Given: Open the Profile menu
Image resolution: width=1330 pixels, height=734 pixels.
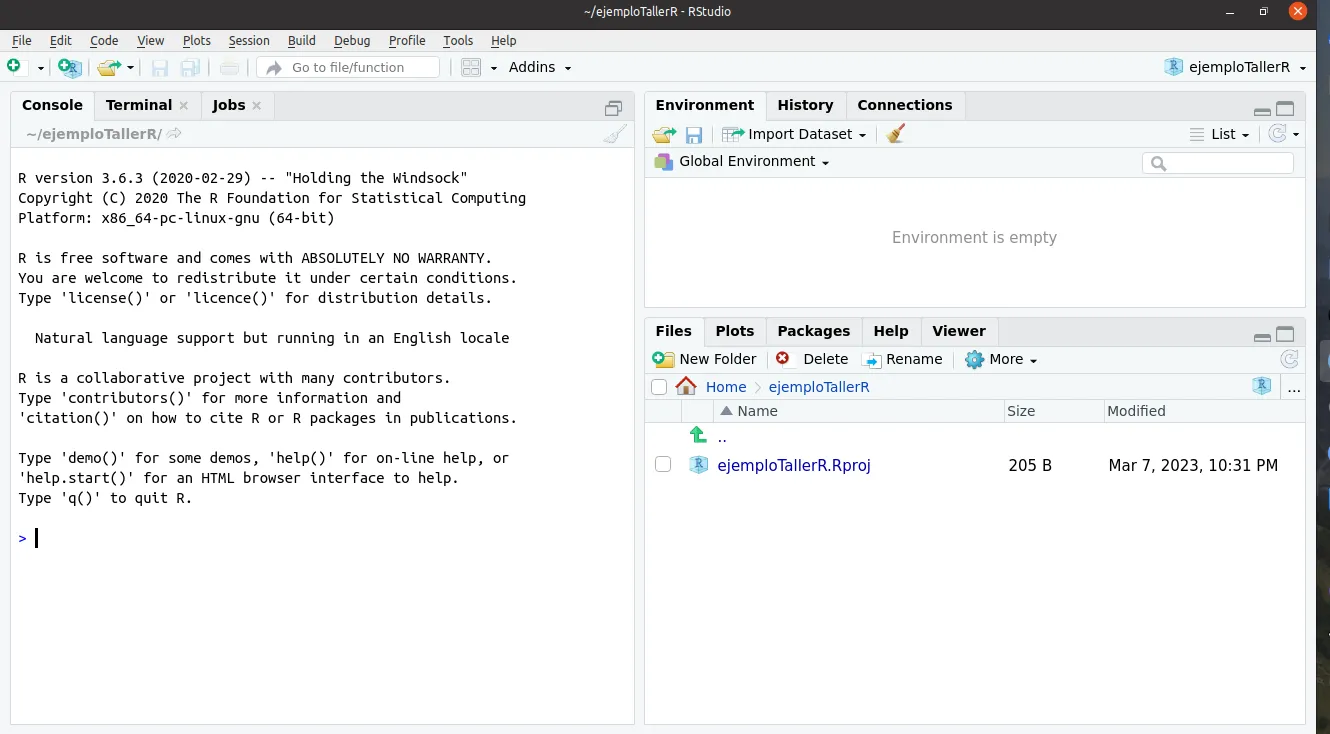Looking at the screenshot, I should pyautogui.click(x=407, y=40).
